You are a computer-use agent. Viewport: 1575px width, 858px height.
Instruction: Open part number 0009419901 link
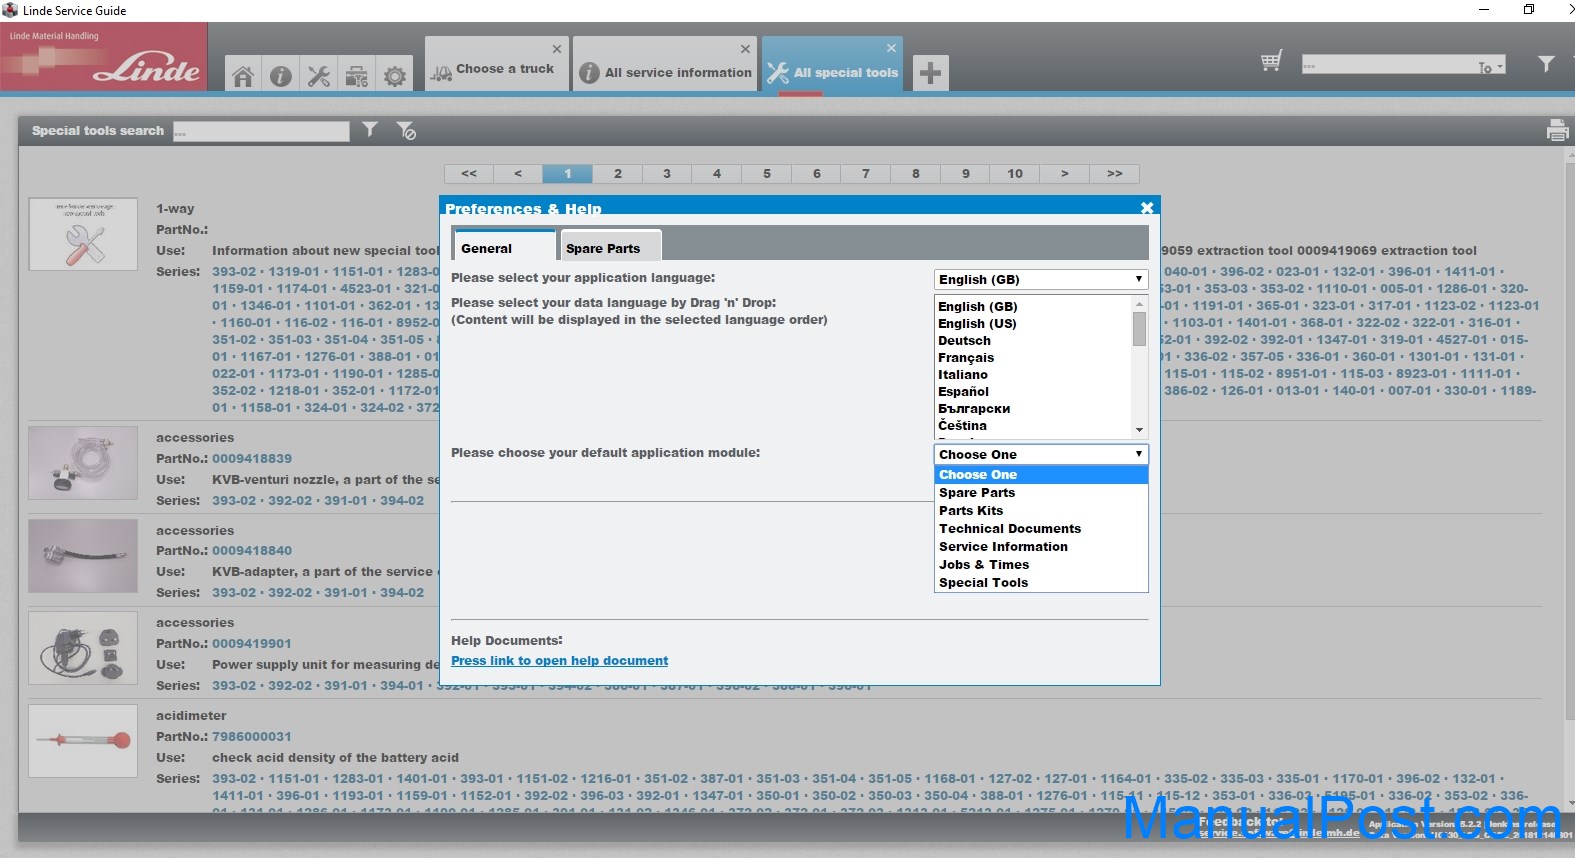tap(252, 644)
